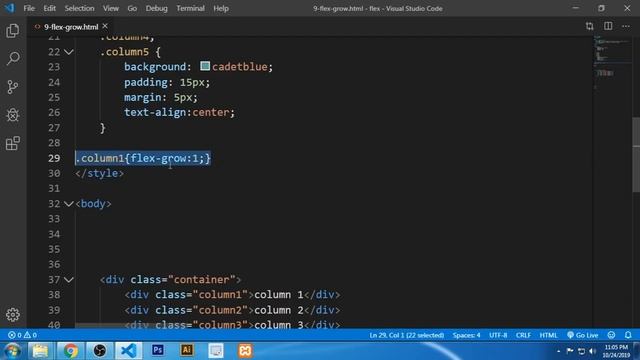Click the volume icon in system tray
The height and width of the screenshot is (360, 640).
tap(593, 351)
